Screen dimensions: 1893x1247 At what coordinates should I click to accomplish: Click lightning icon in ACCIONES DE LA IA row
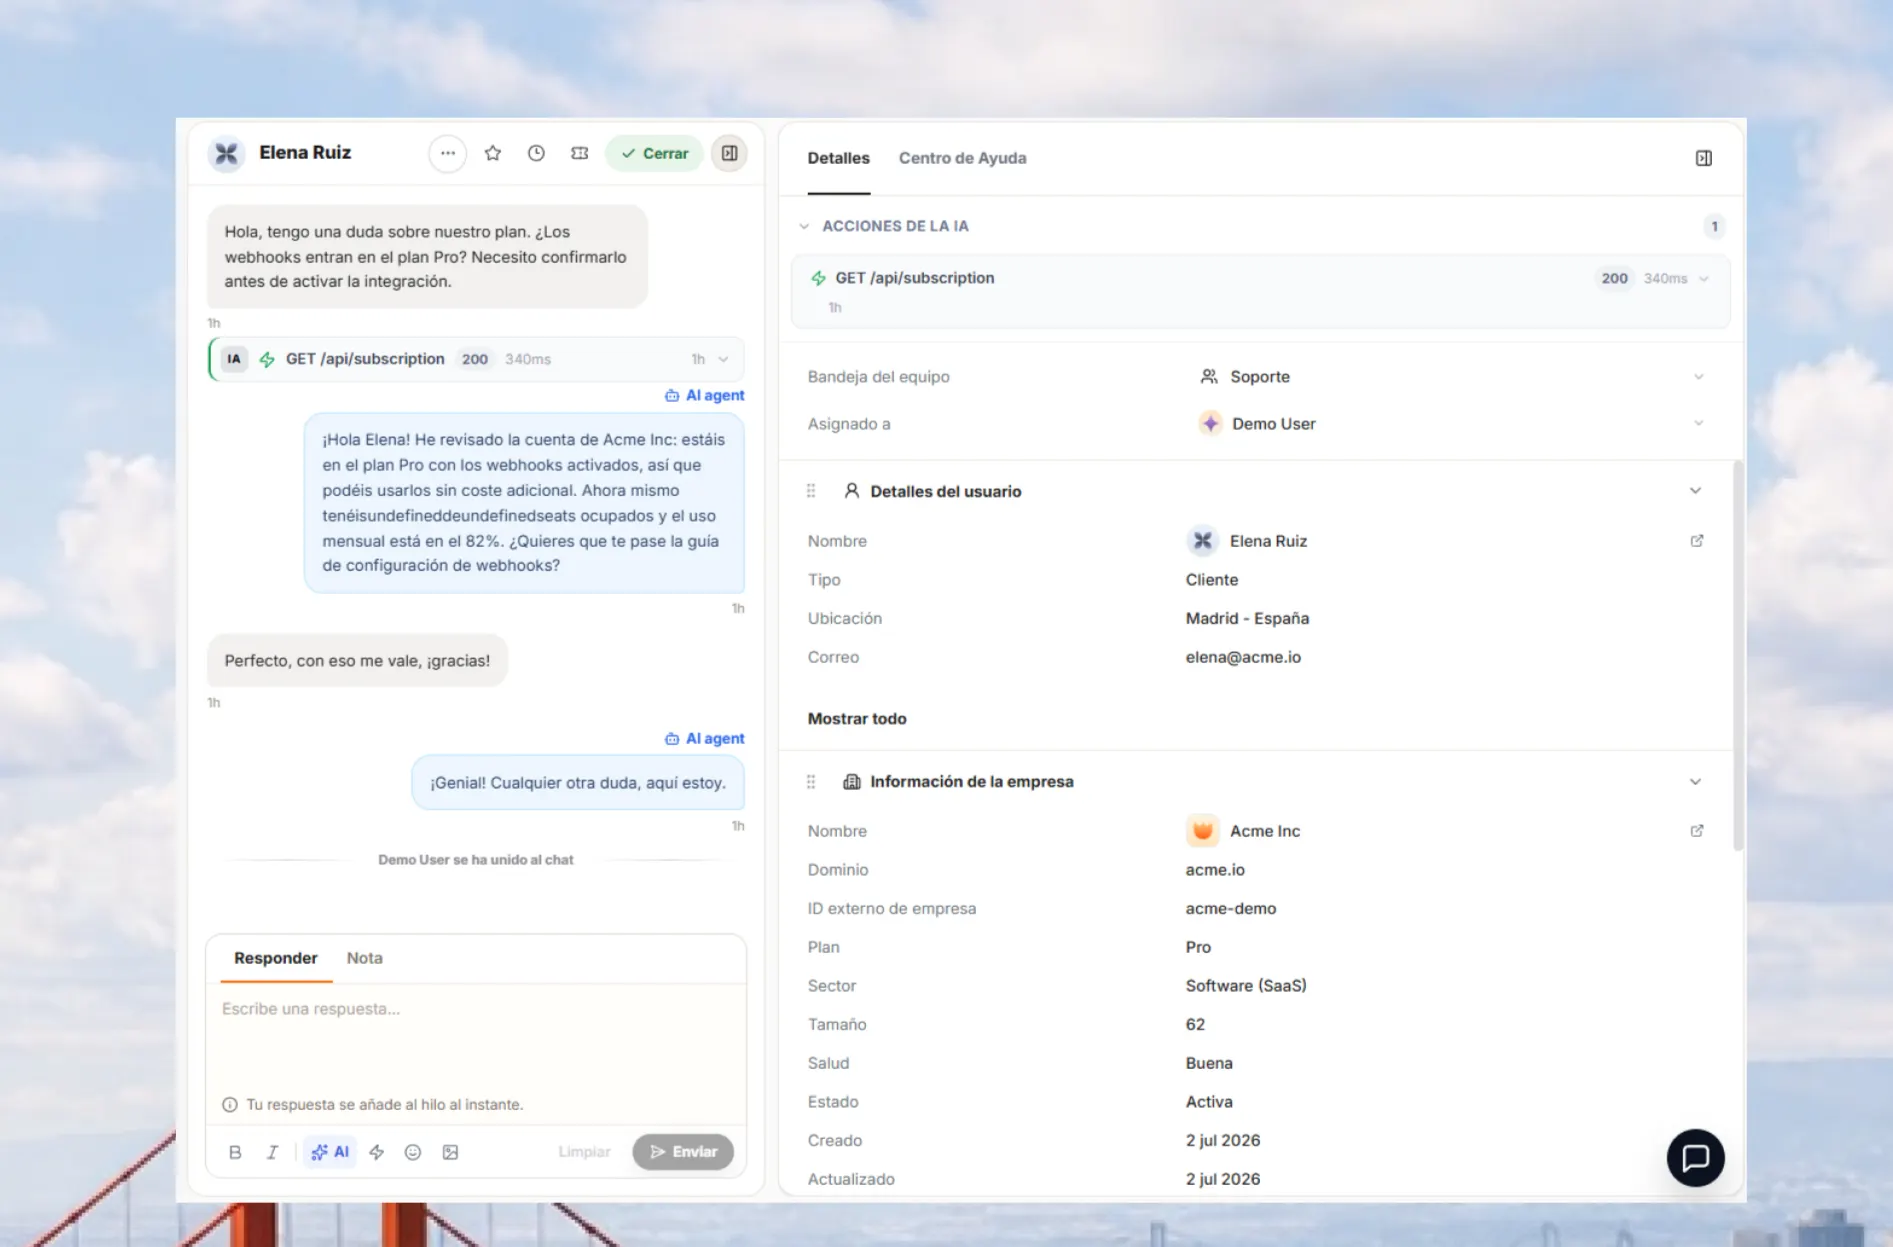[x=818, y=278]
